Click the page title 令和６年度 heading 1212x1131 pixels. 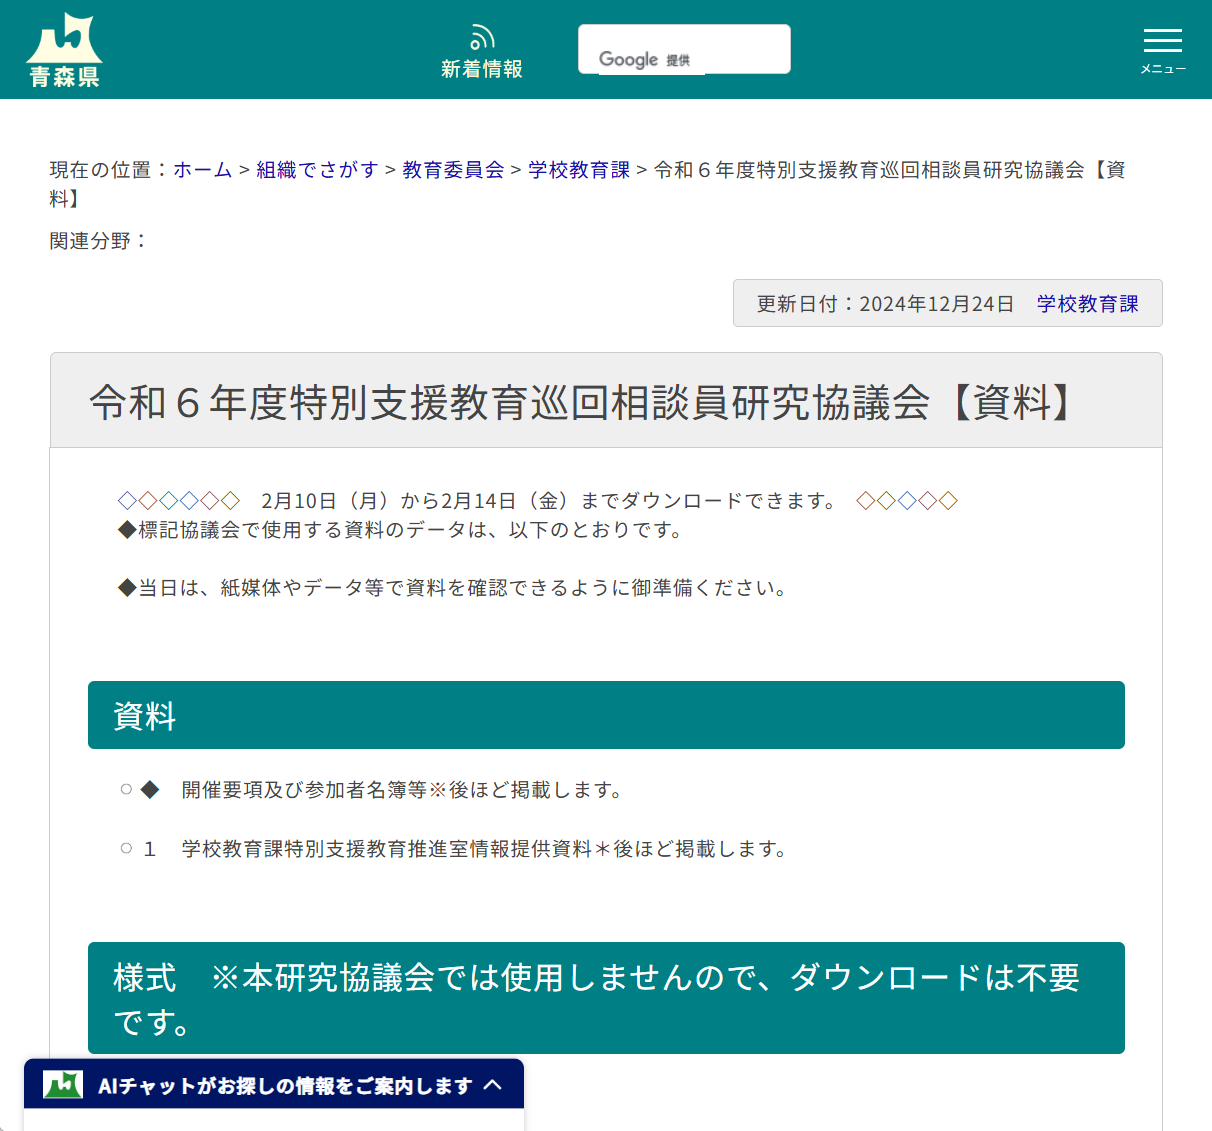click(580, 403)
